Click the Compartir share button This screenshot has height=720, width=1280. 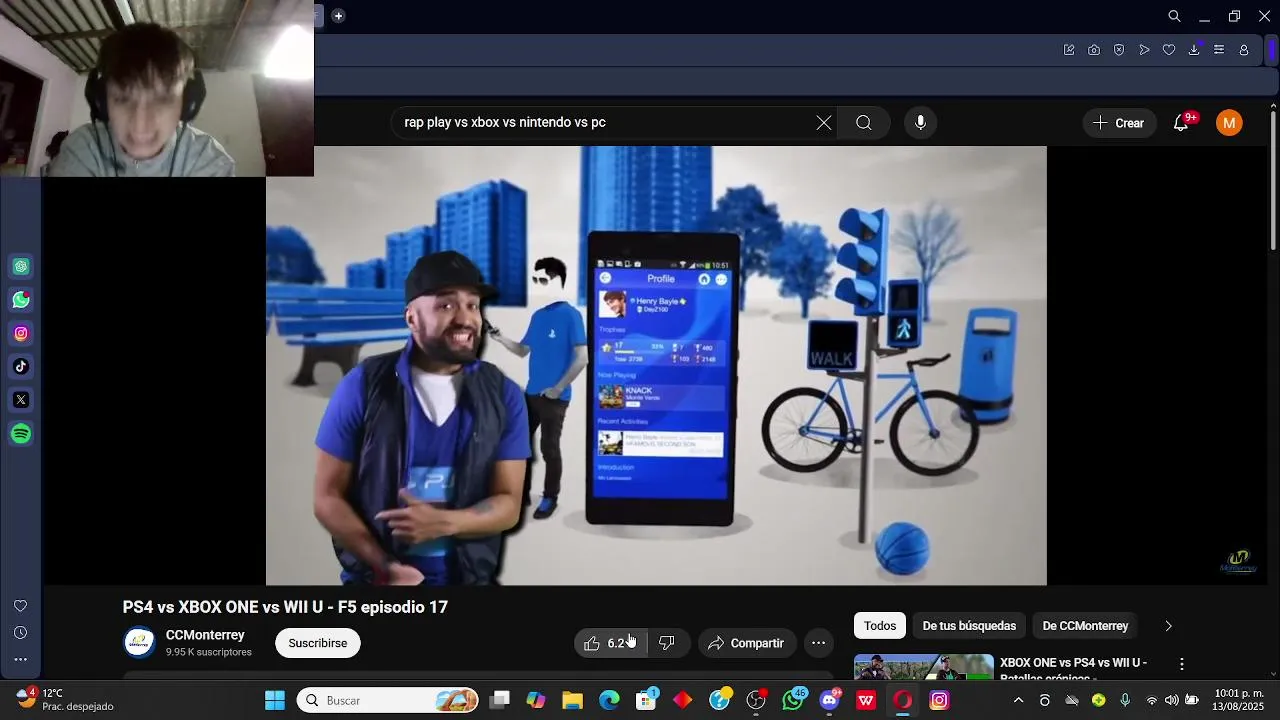[746, 643]
